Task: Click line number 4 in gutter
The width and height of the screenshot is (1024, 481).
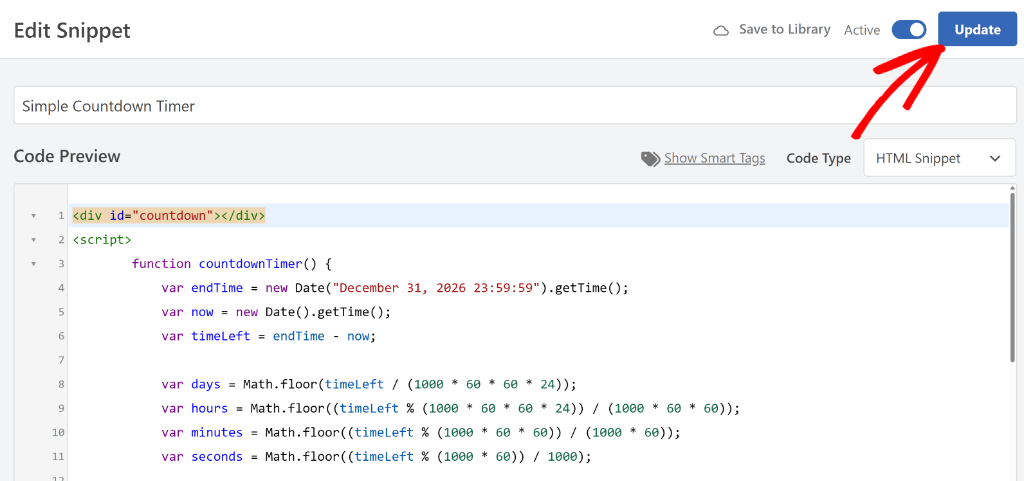Action: coord(61,288)
